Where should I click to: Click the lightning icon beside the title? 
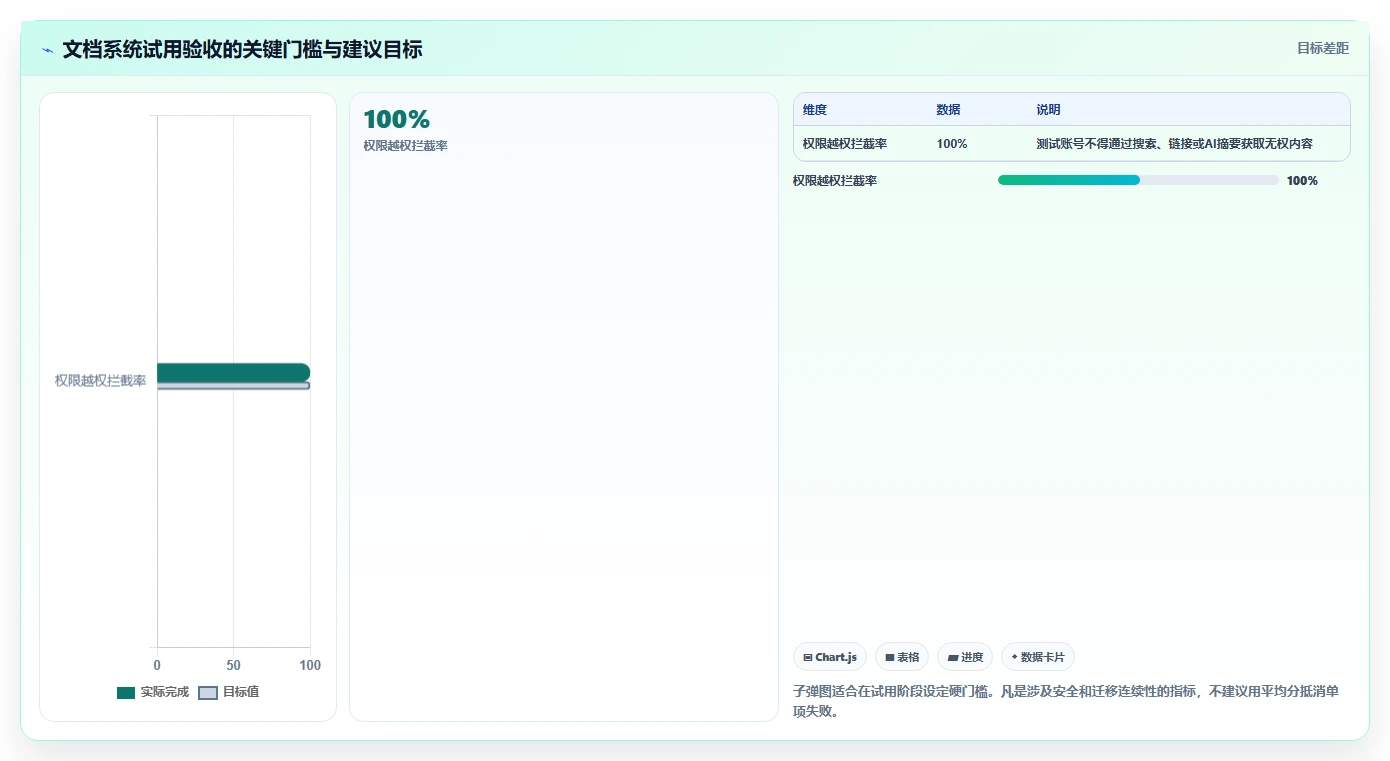[x=48, y=50]
